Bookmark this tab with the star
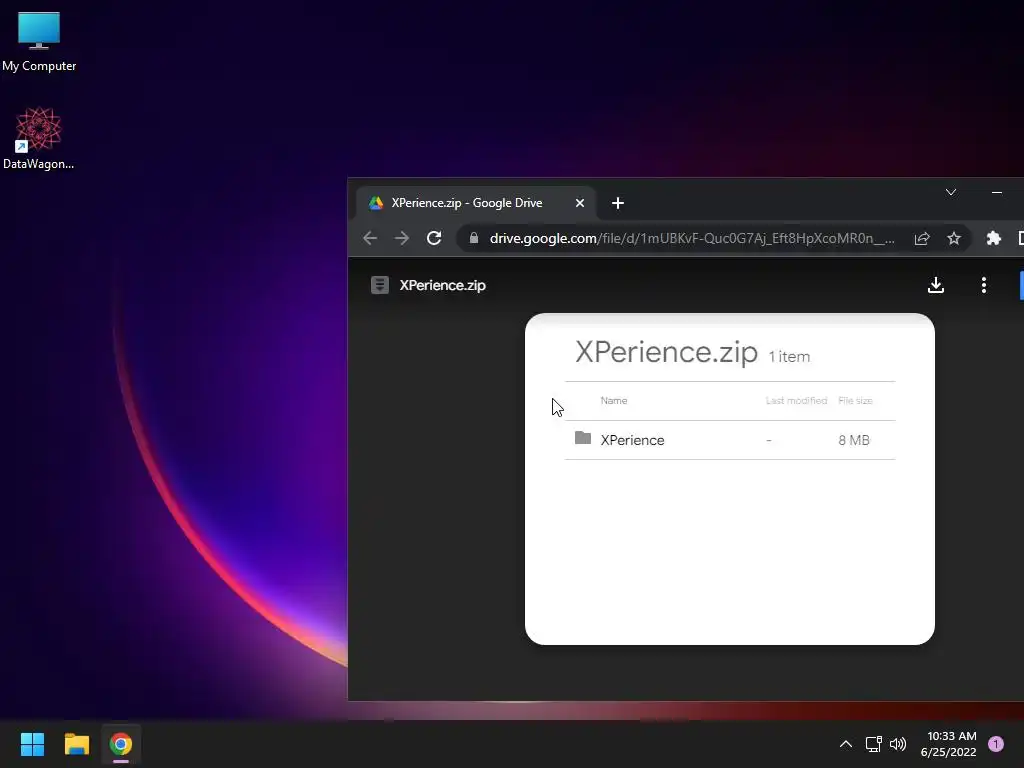 [953, 238]
